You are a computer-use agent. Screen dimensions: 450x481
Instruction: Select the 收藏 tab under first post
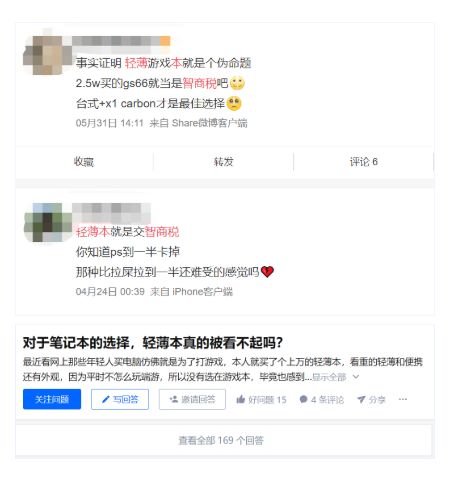point(84,162)
